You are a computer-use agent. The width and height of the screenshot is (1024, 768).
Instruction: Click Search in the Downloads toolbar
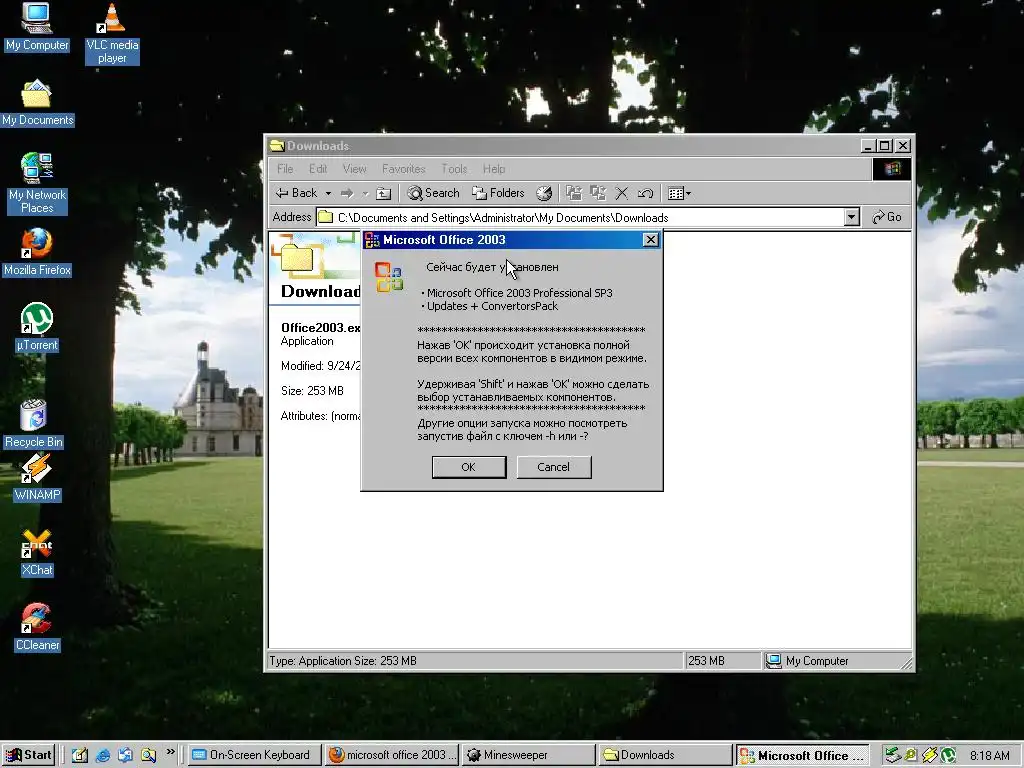(434, 193)
